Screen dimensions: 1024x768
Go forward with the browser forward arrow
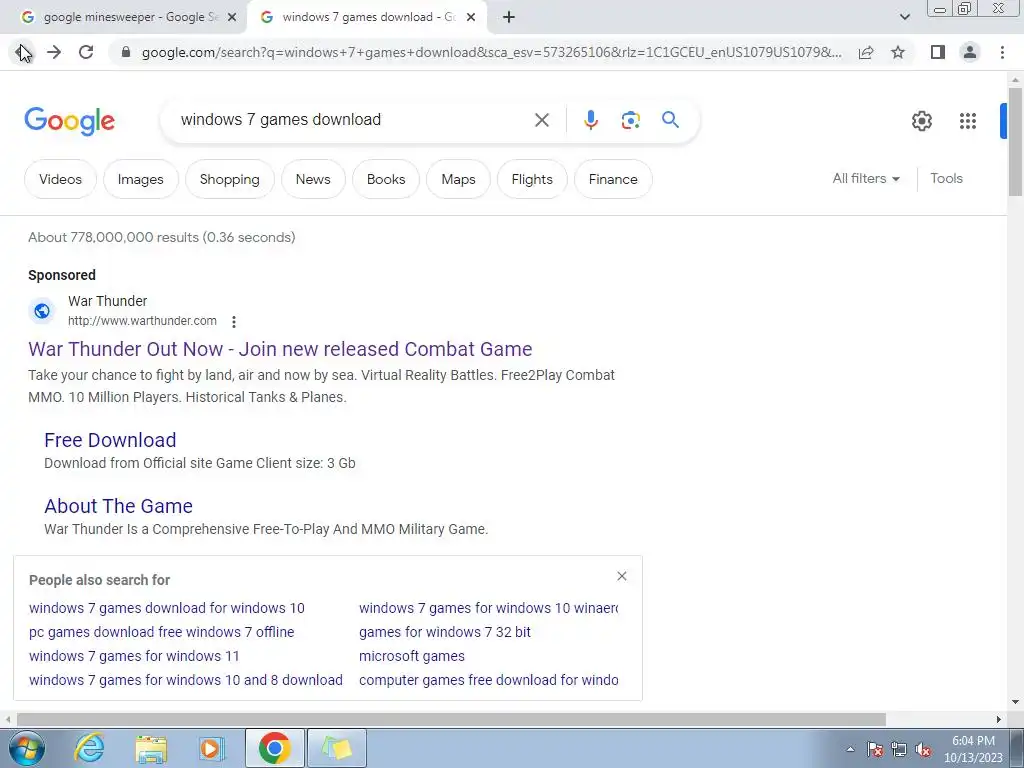(54, 52)
